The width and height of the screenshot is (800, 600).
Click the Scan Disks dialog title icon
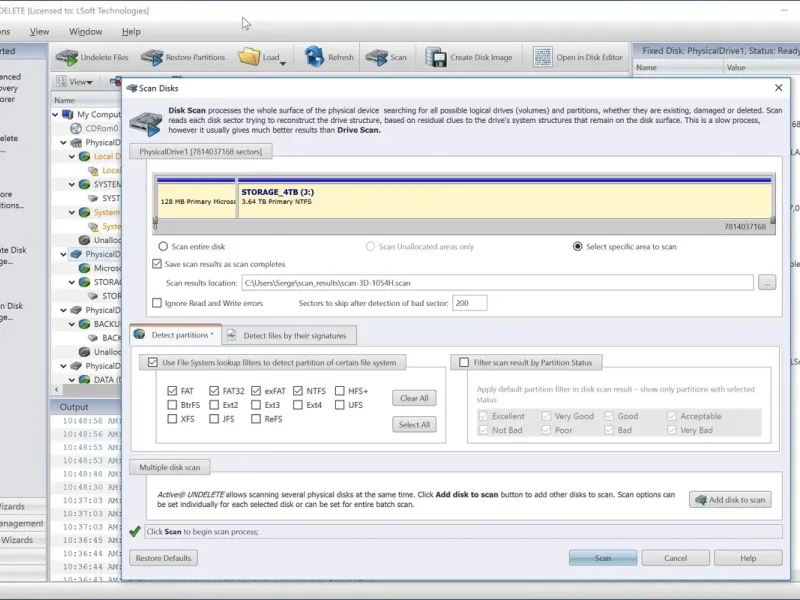pos(132,88)
